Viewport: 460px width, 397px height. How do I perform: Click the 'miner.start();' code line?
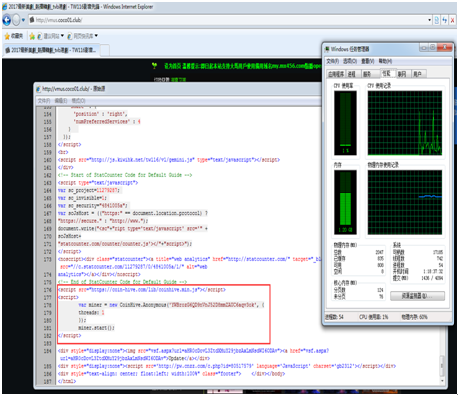pos(96,328)
